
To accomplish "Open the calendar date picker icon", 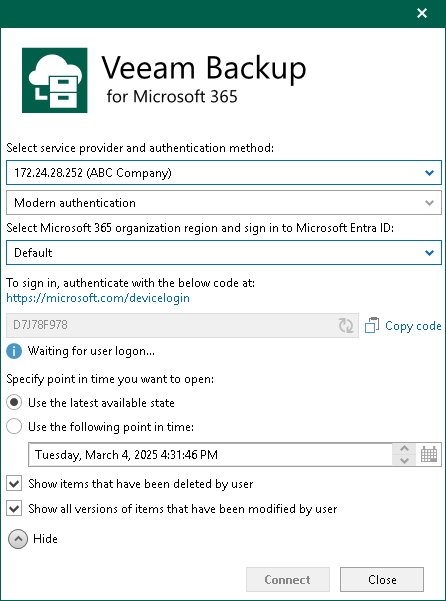I will 429,455.
